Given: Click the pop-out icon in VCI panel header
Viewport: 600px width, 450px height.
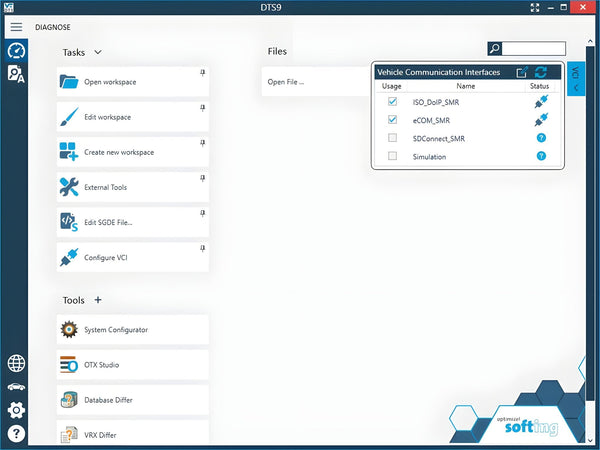Looking at the screenshot, I should pyautogui.click(x=522, y=72).
